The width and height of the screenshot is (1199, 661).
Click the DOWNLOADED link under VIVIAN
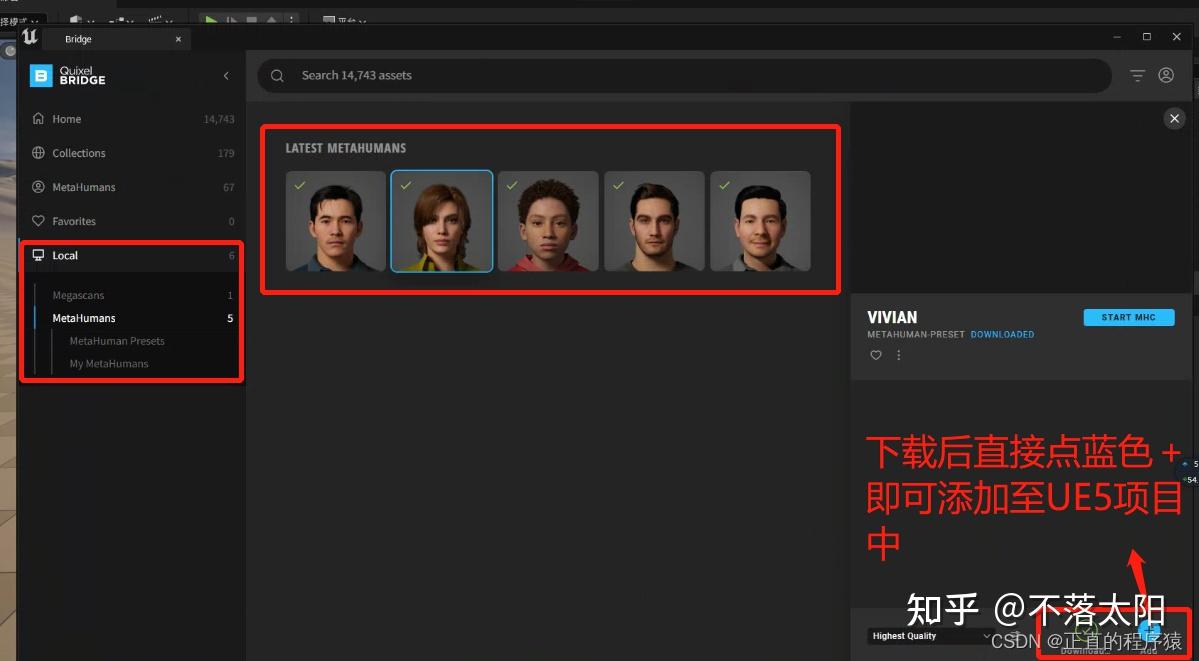1002,335
